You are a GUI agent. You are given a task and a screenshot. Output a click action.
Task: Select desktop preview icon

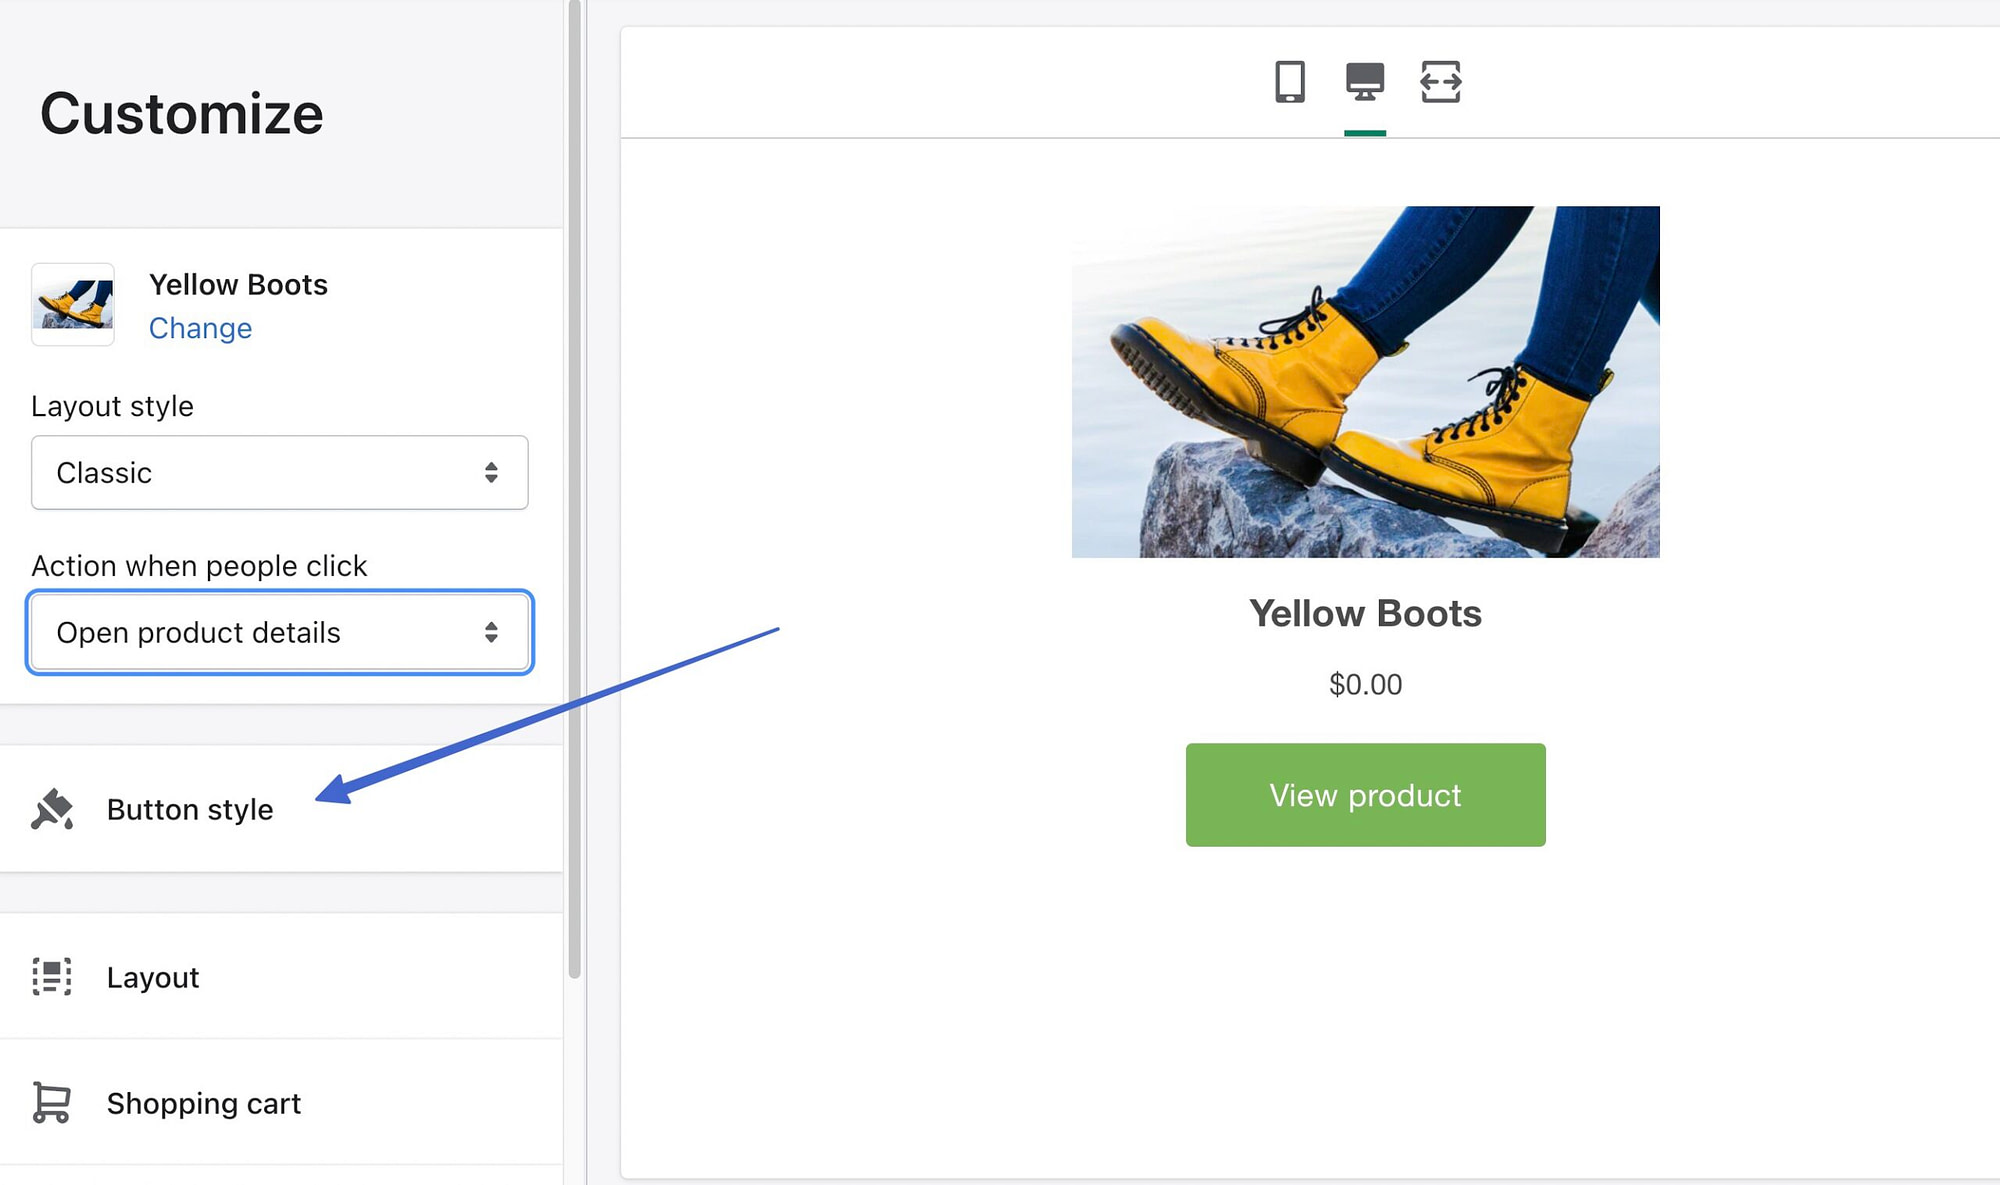click(1365, 82)
